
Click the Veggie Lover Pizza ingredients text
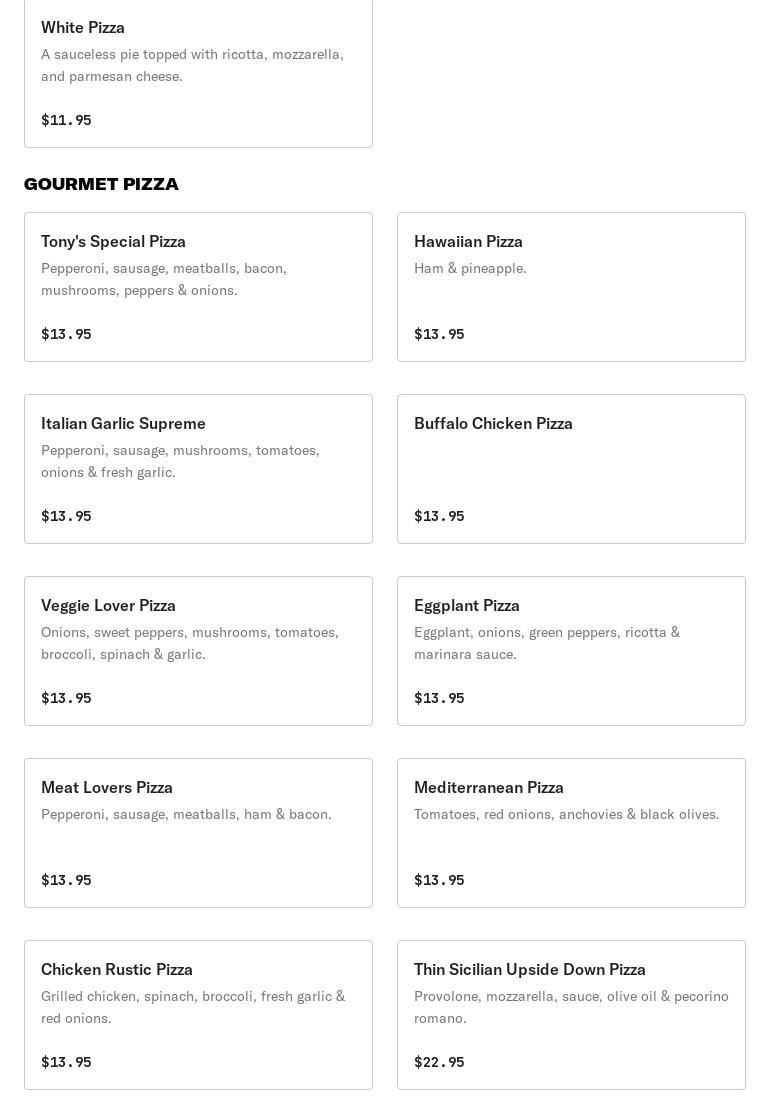(x=190, y=643)
